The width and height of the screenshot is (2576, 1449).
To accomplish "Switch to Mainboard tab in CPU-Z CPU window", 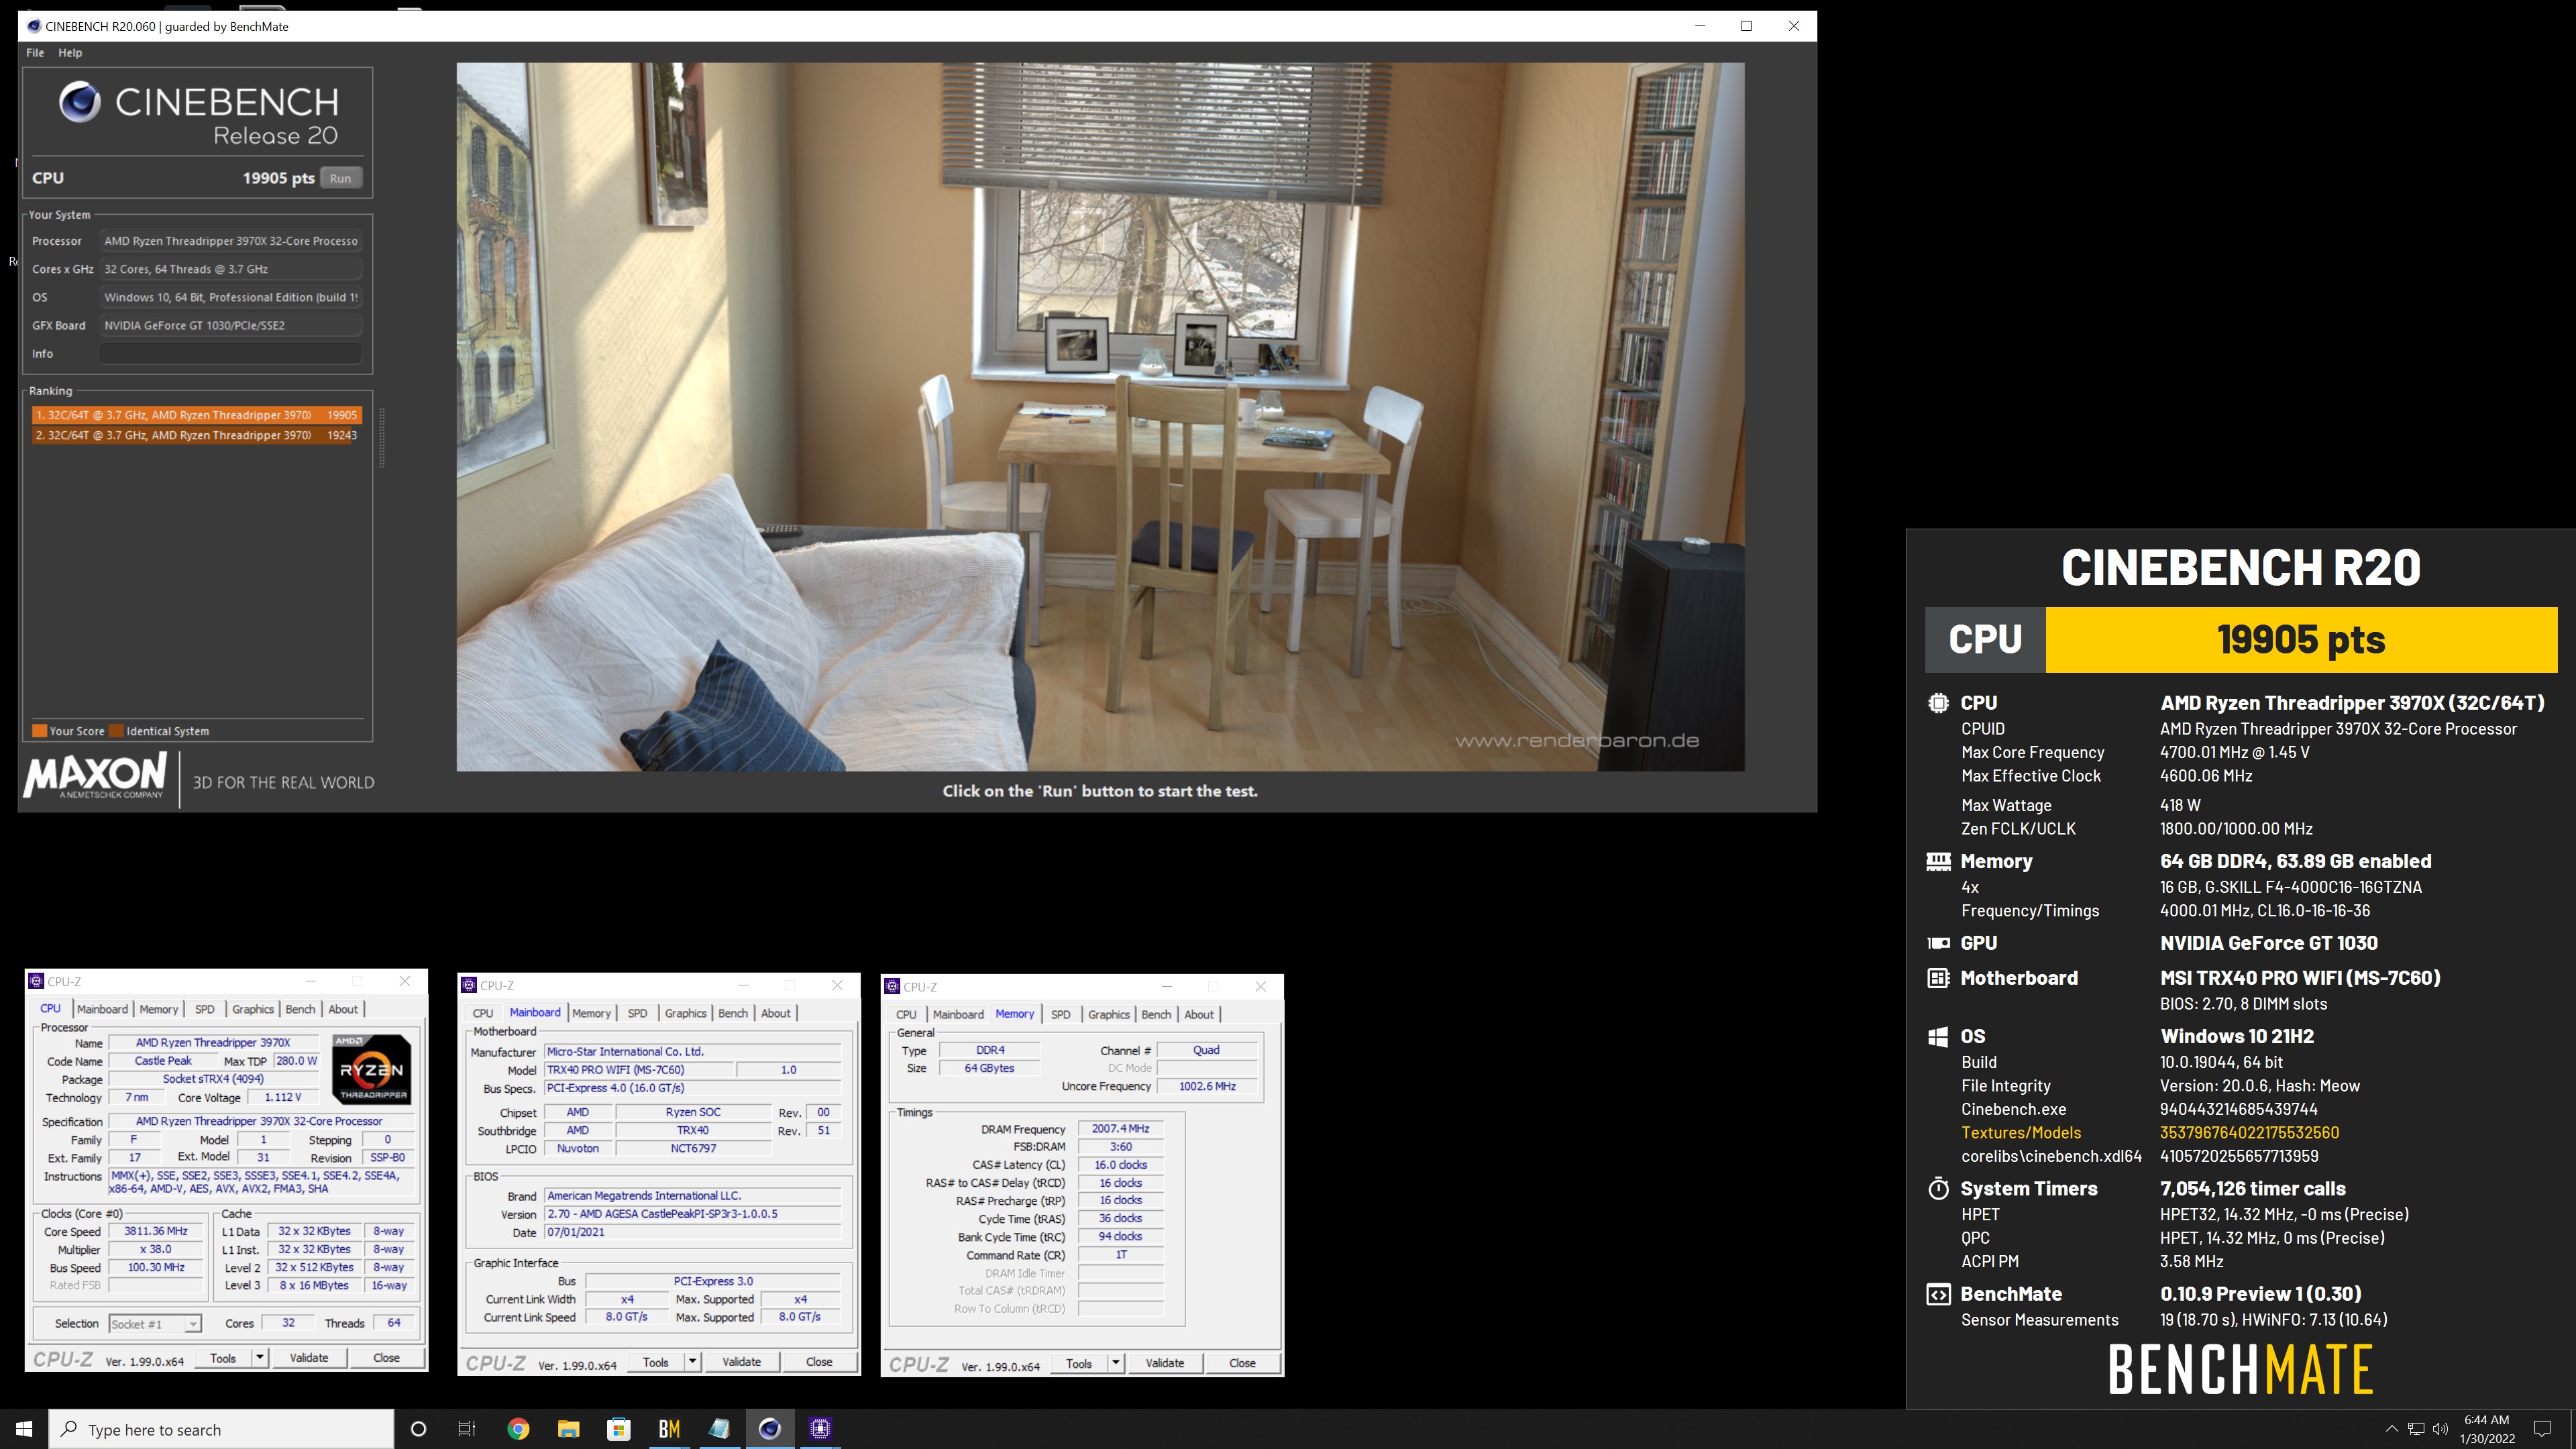I will pyautogui.click(x=102, y=1009).
